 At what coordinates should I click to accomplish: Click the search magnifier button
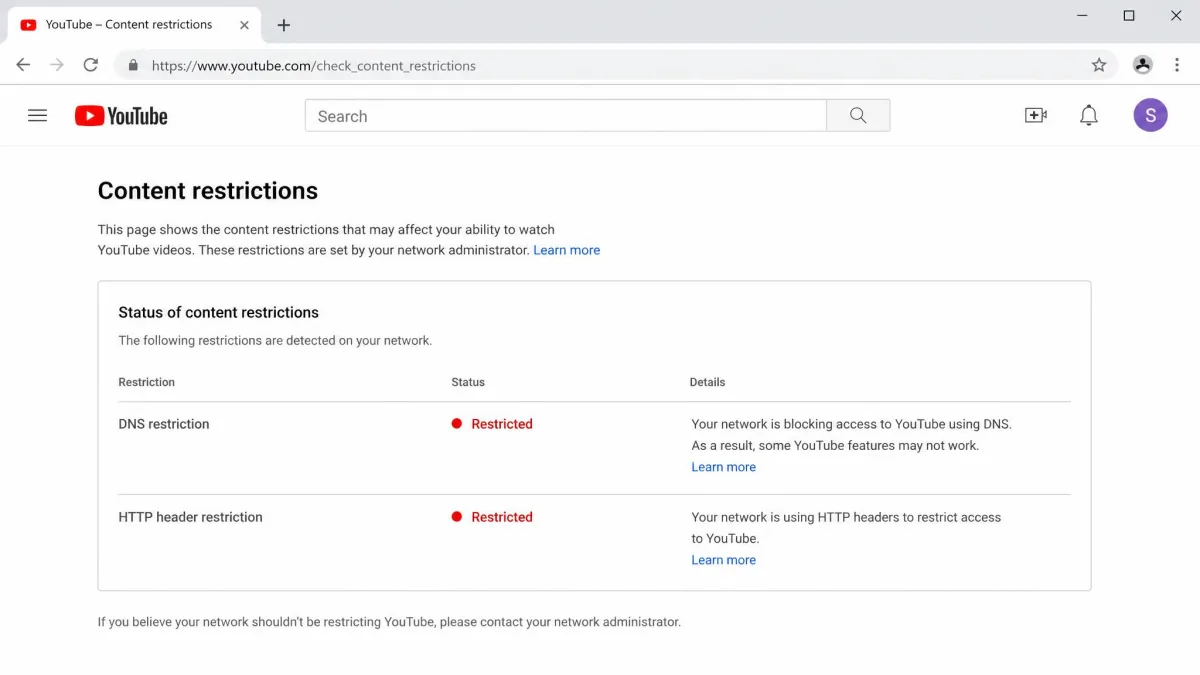(x=858, y=116)
